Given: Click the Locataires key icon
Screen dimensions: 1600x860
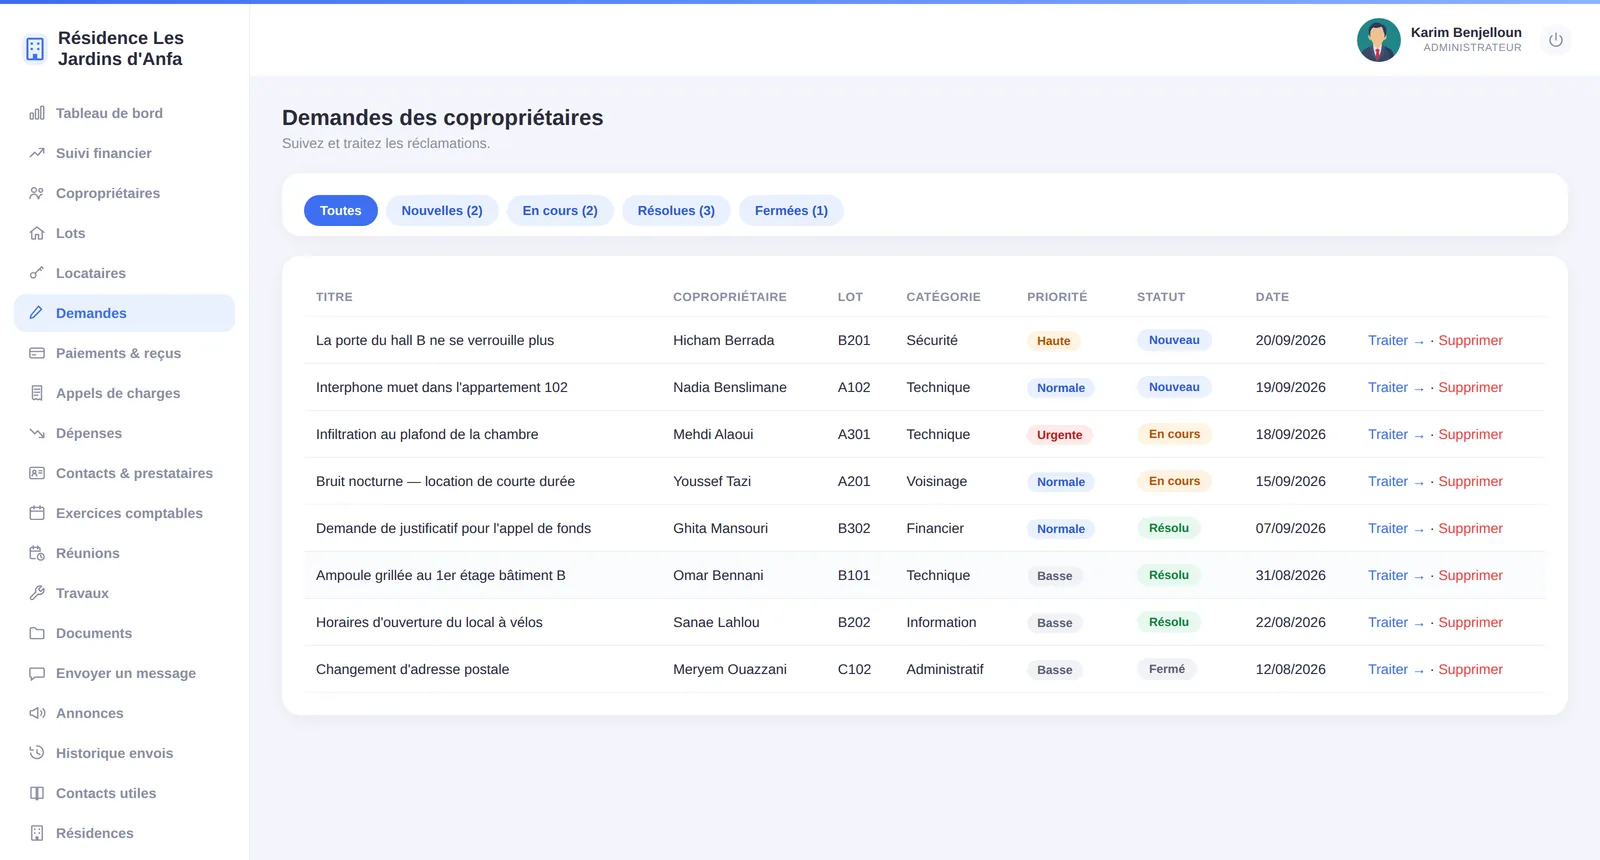Looking at the screenshot, I should (x=37, y=273).
